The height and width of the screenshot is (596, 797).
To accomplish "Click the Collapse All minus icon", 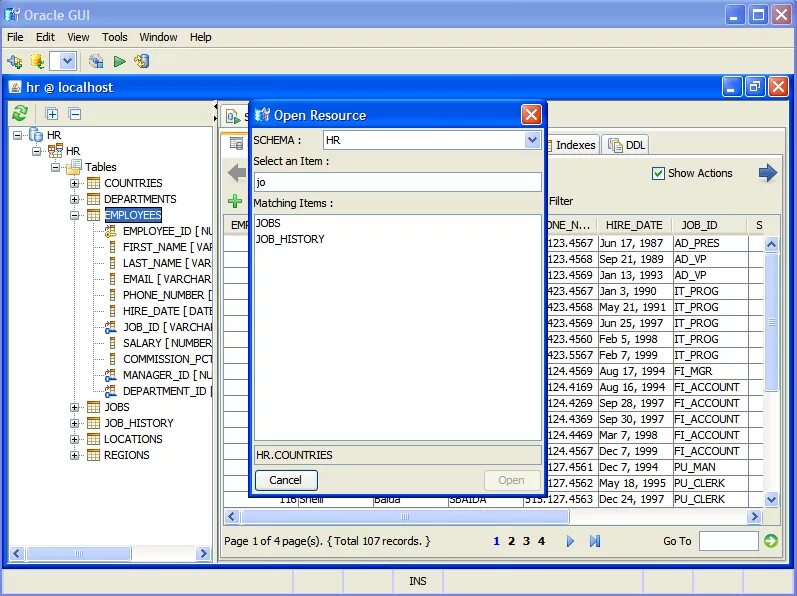I will (75, 114).
